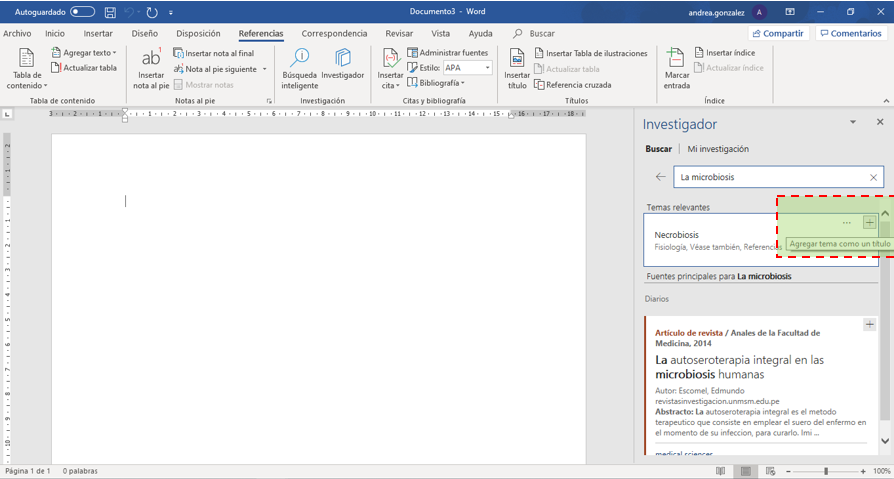Redo action in quick access toolbar
The image size is (894, 479).
[152, 11]
